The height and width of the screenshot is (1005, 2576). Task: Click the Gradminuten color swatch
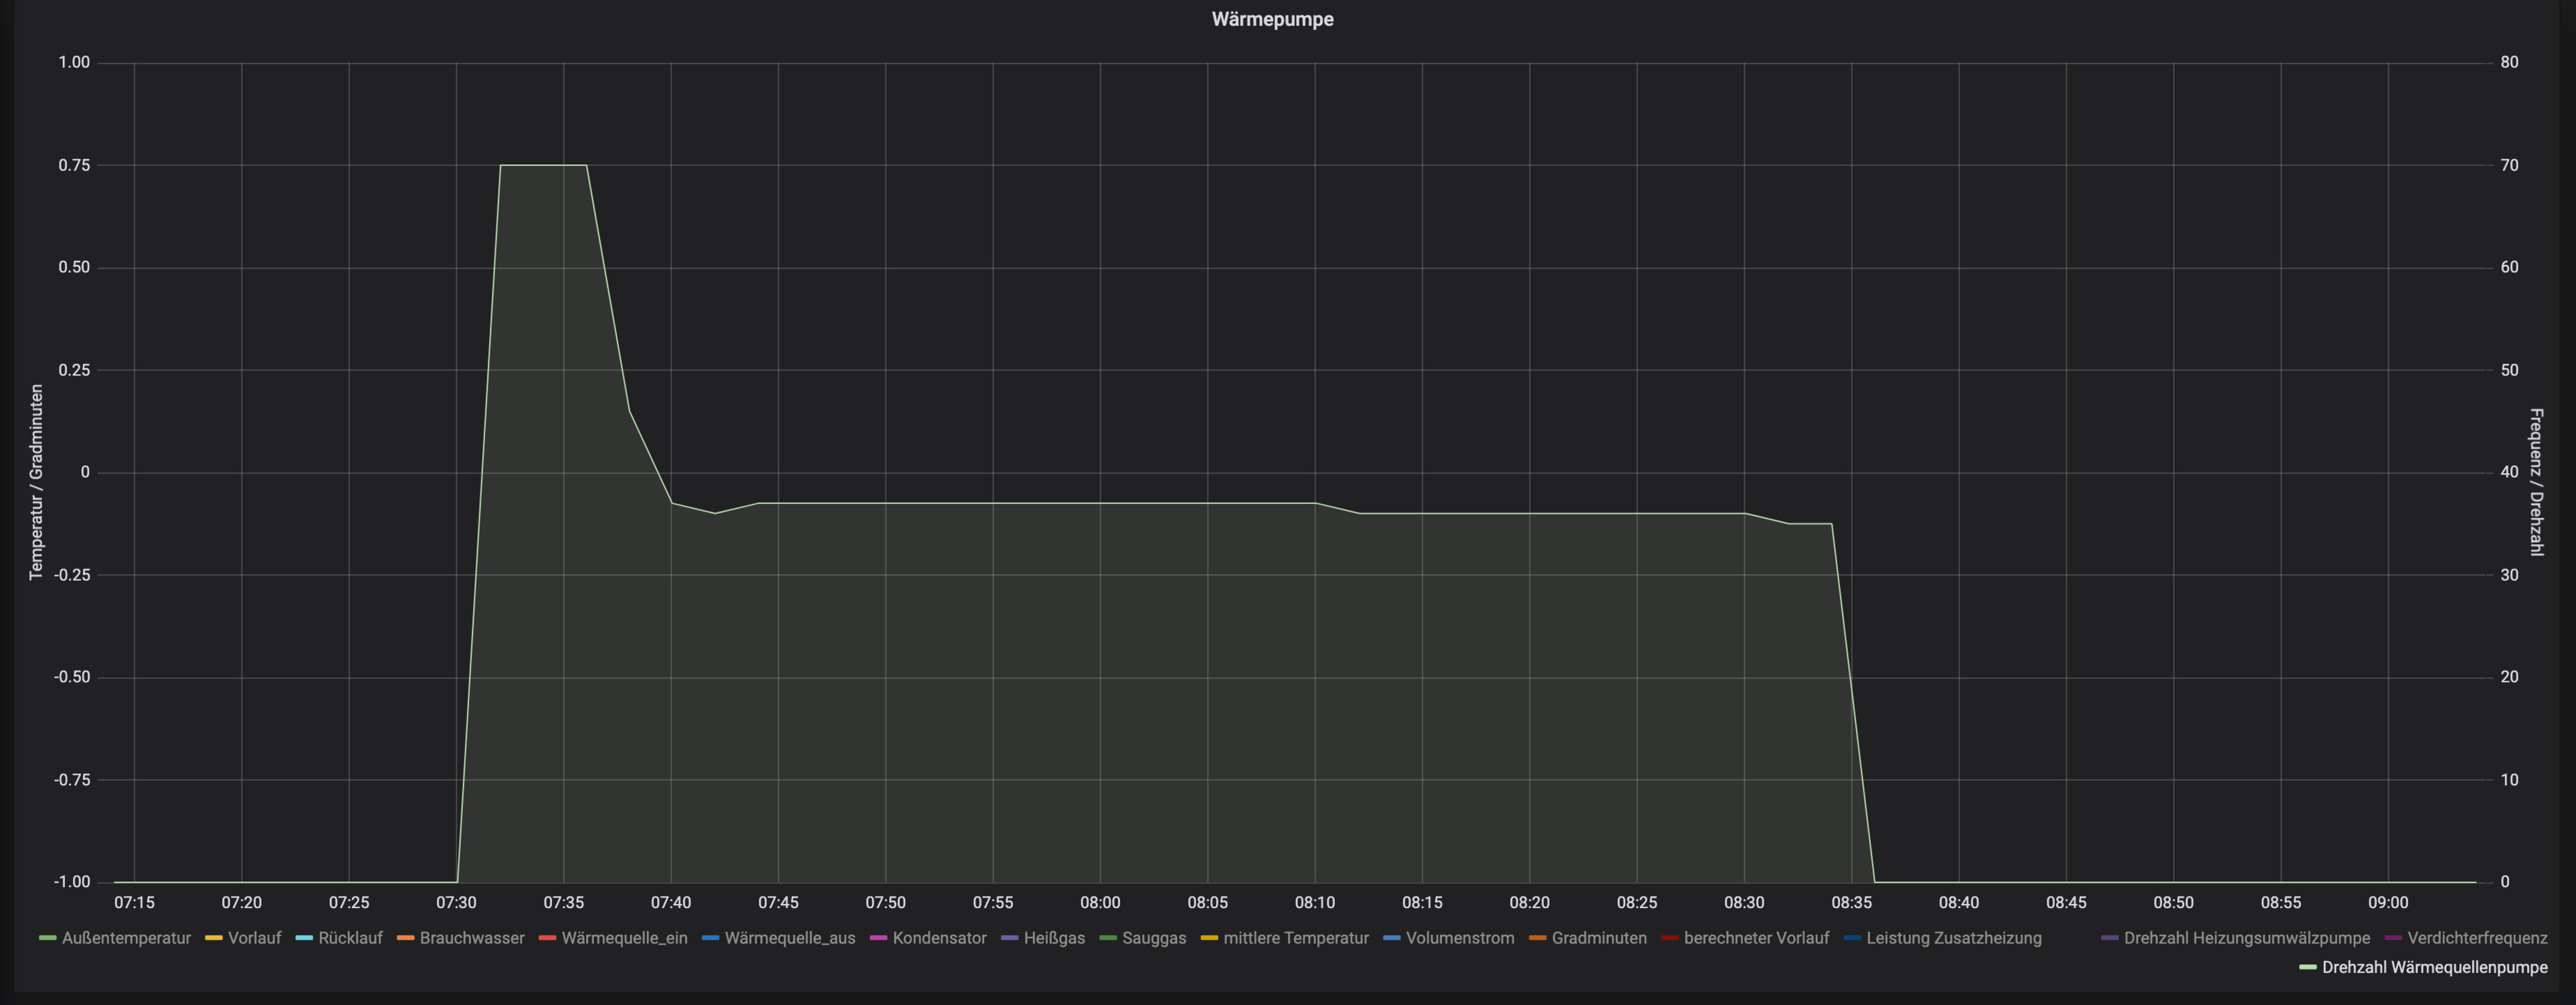[1537, 938]
